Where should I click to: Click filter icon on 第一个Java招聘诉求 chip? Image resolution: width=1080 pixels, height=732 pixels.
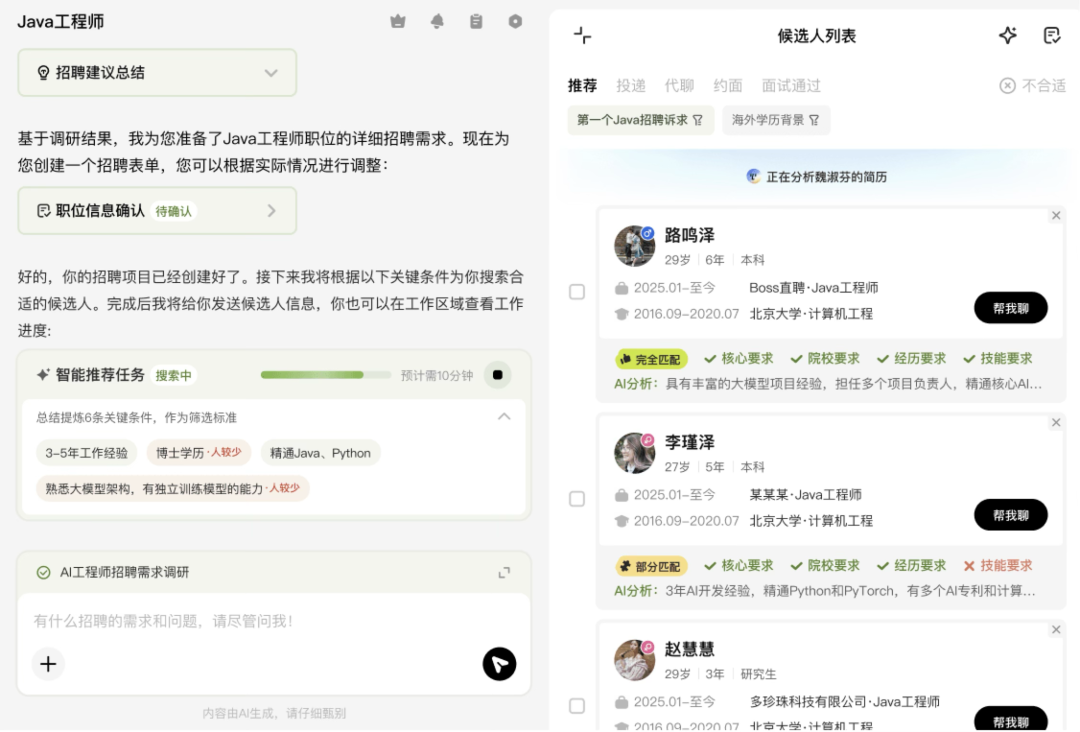click(698, 121)
